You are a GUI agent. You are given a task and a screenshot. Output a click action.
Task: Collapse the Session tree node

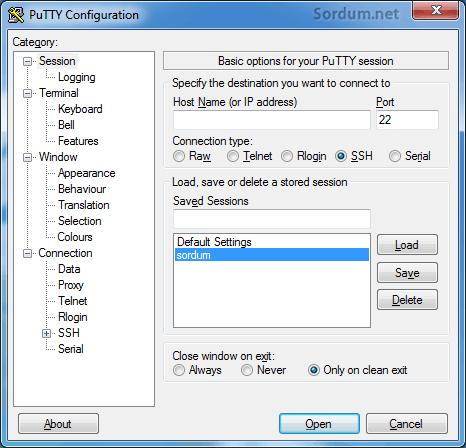pos(27,61)
